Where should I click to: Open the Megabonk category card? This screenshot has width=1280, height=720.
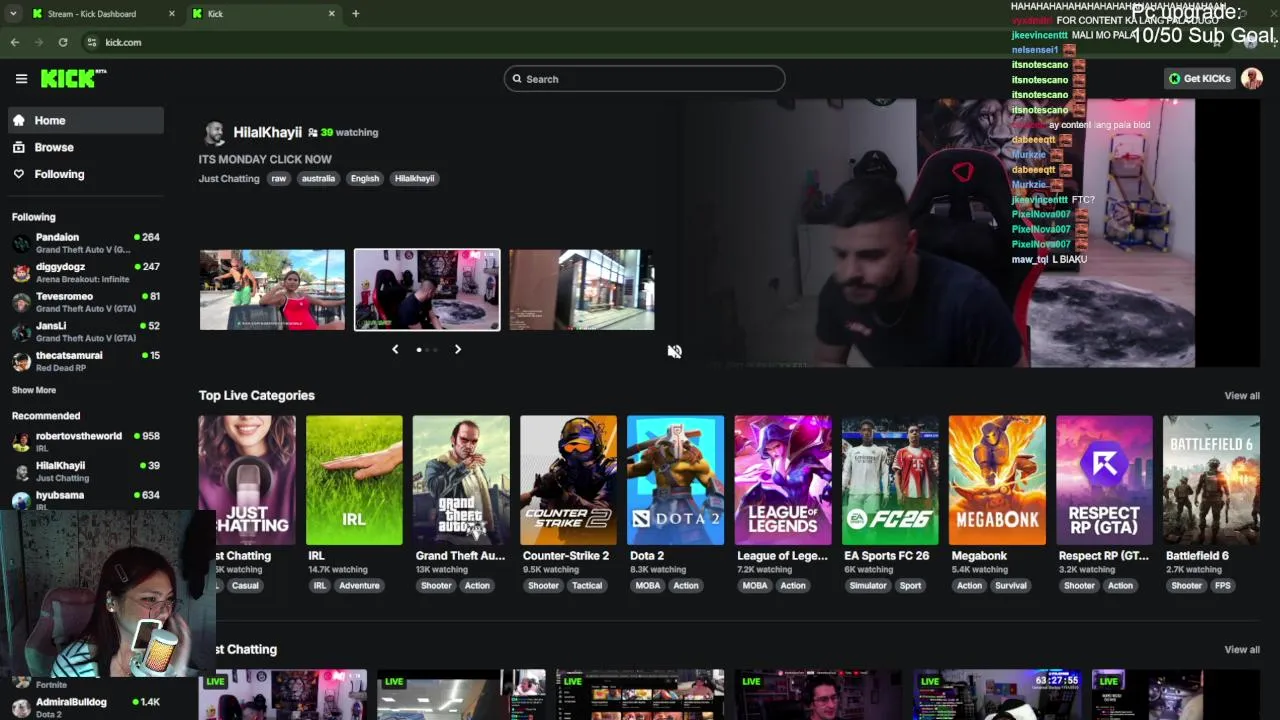point(997,480)
